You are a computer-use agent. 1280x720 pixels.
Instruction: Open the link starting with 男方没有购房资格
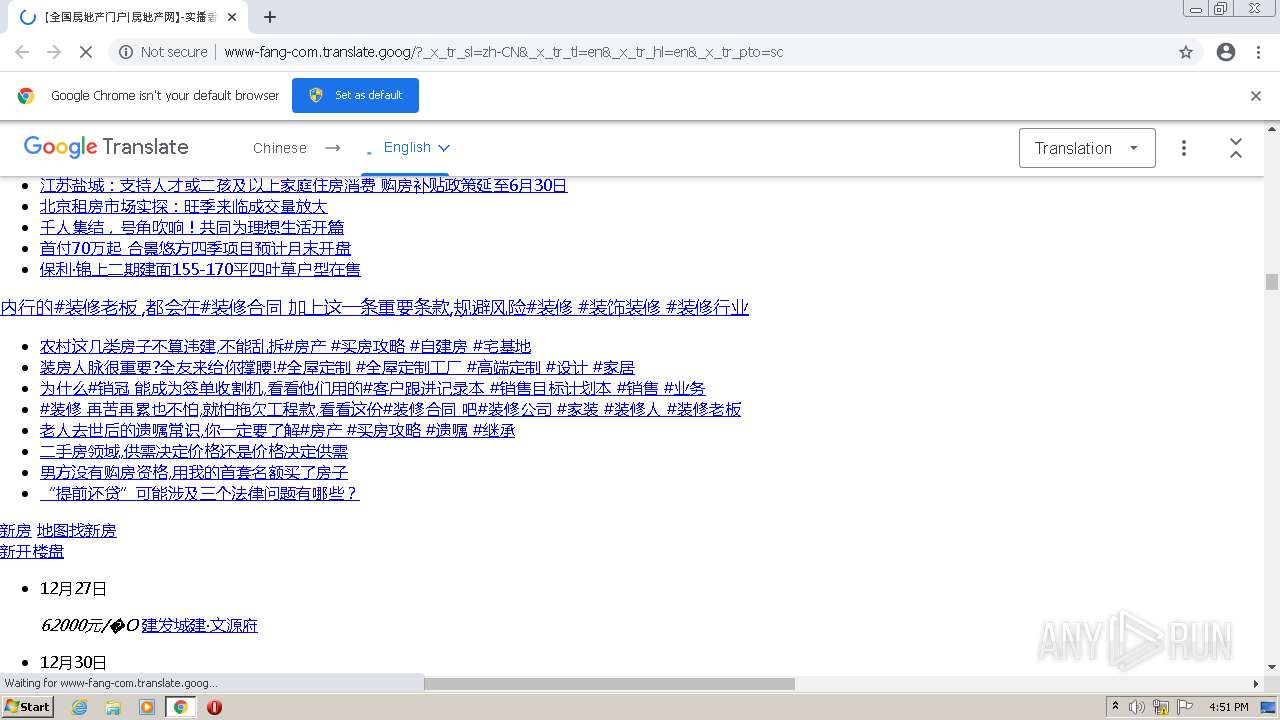click(194, 472)
